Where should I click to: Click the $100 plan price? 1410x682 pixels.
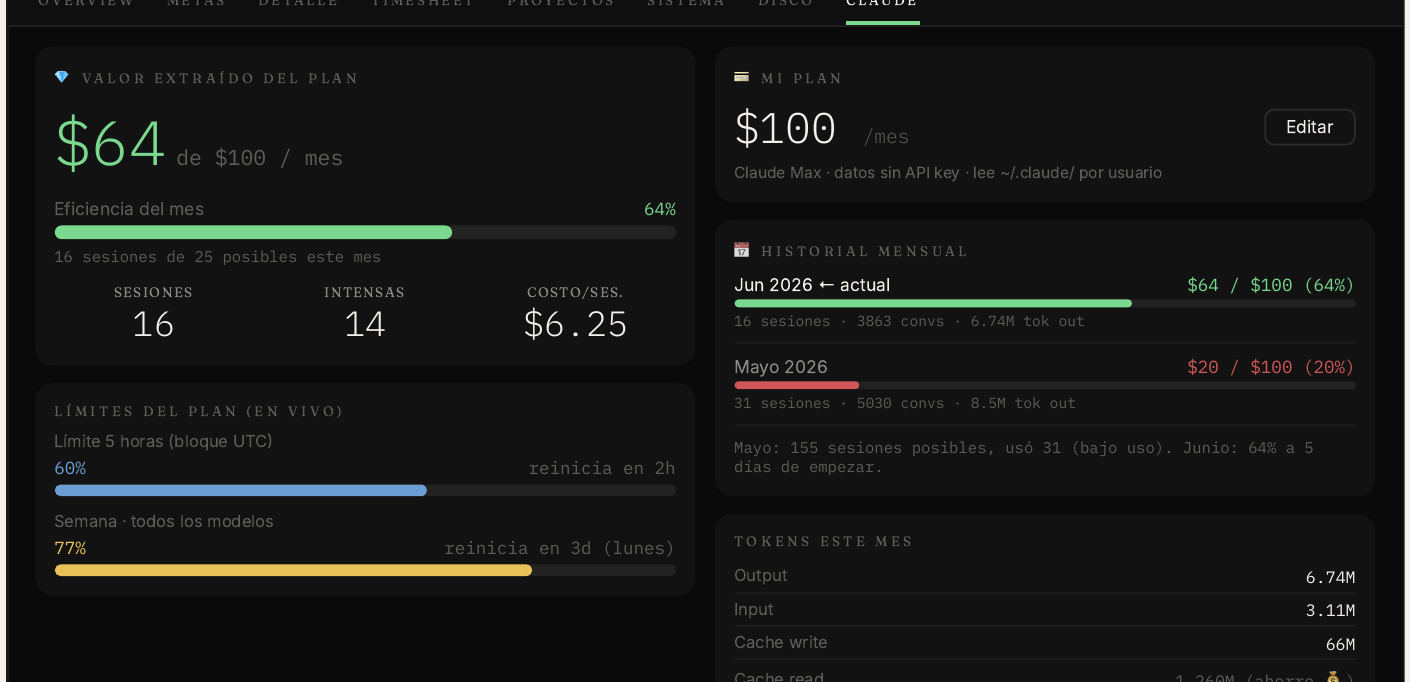click(785, 129)
